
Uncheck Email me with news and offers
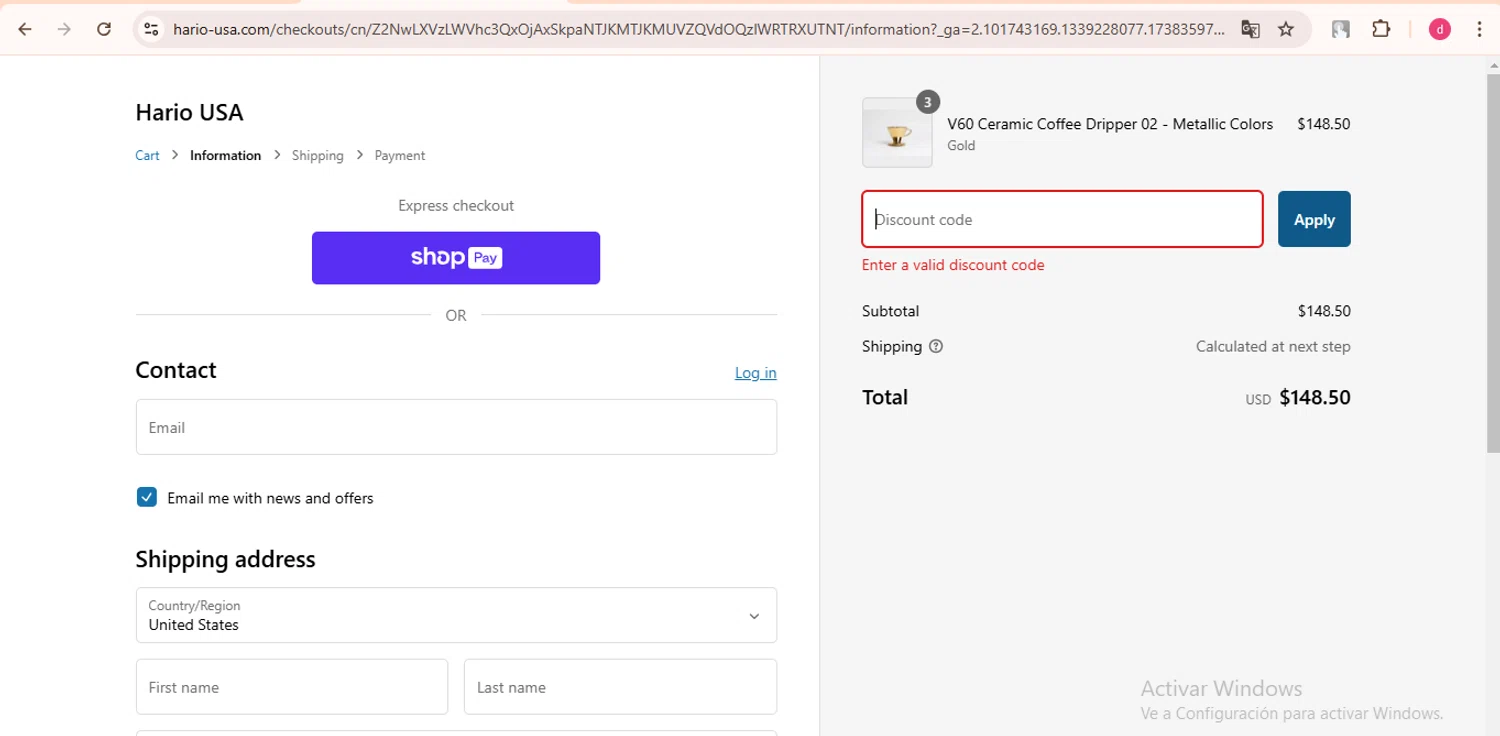tap(147, 497)
